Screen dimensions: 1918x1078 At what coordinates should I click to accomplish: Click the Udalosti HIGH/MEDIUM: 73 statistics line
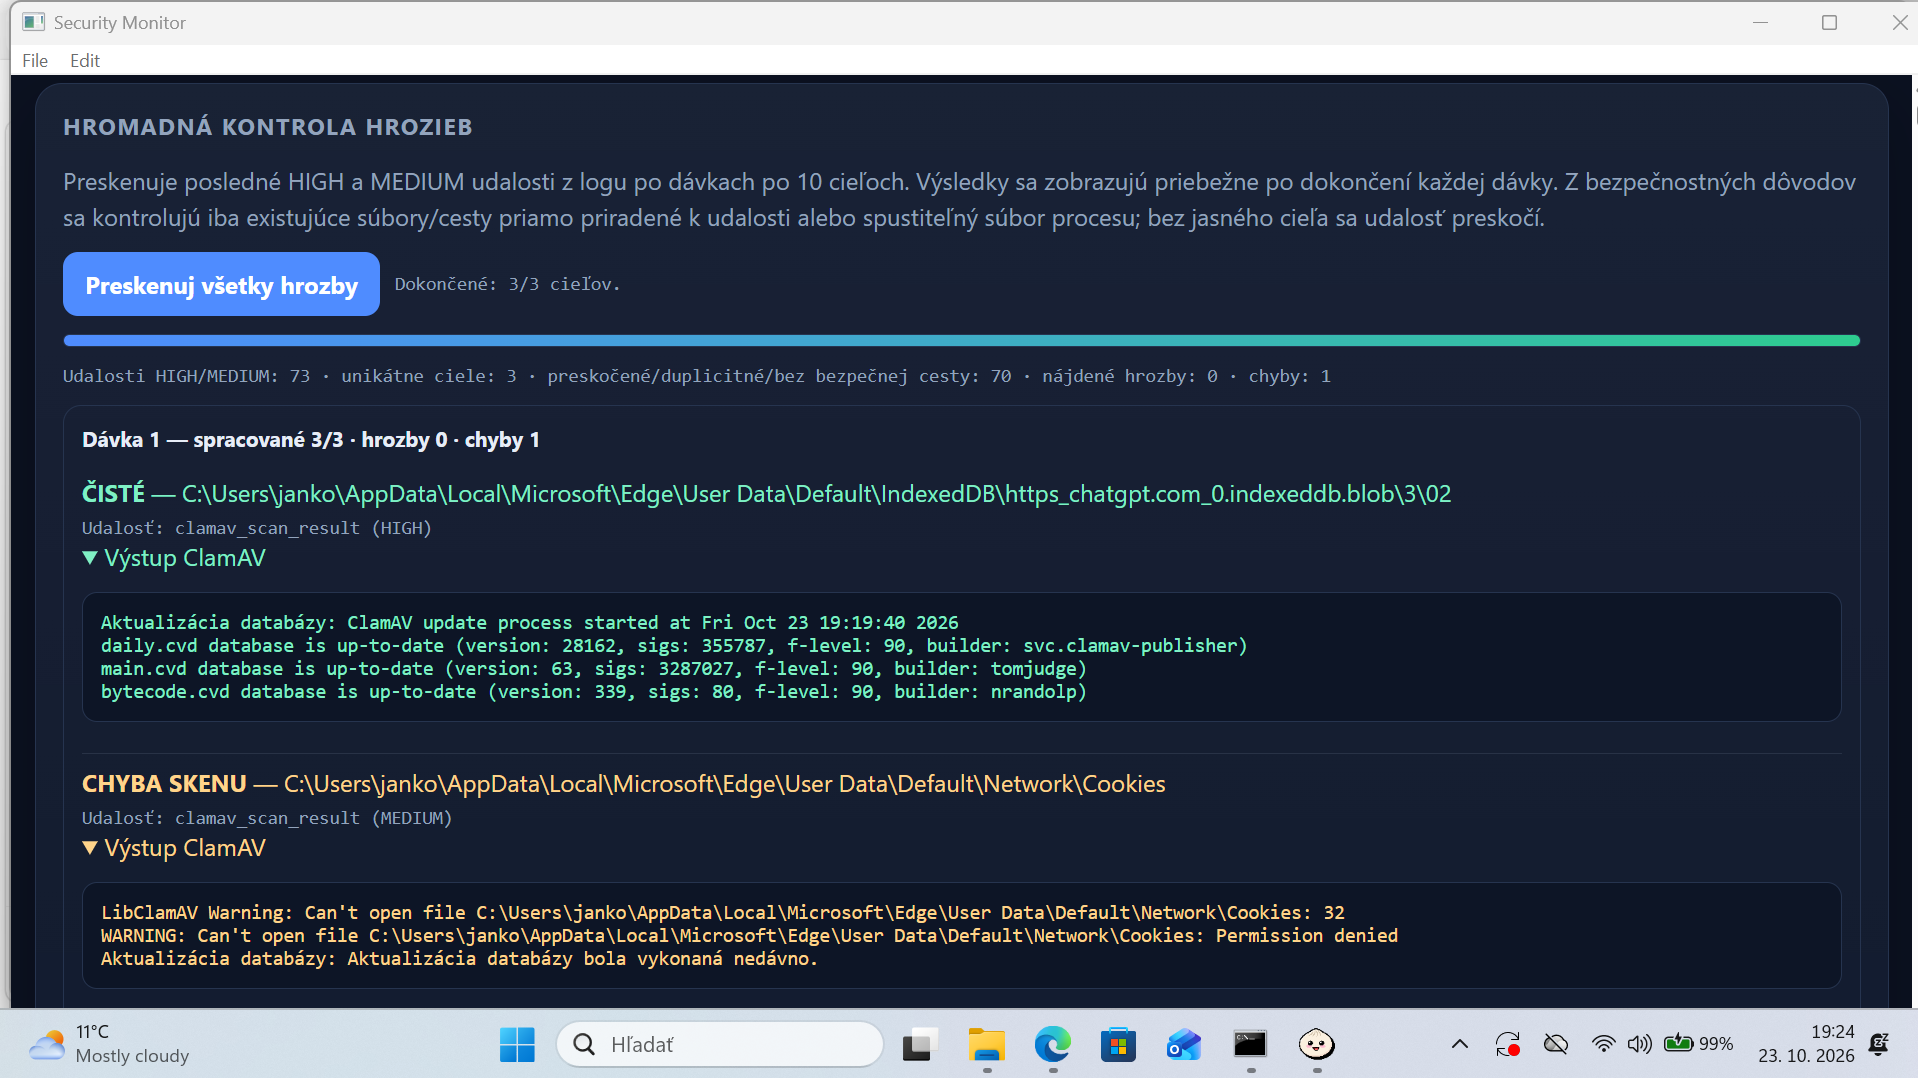pos(696,376)
